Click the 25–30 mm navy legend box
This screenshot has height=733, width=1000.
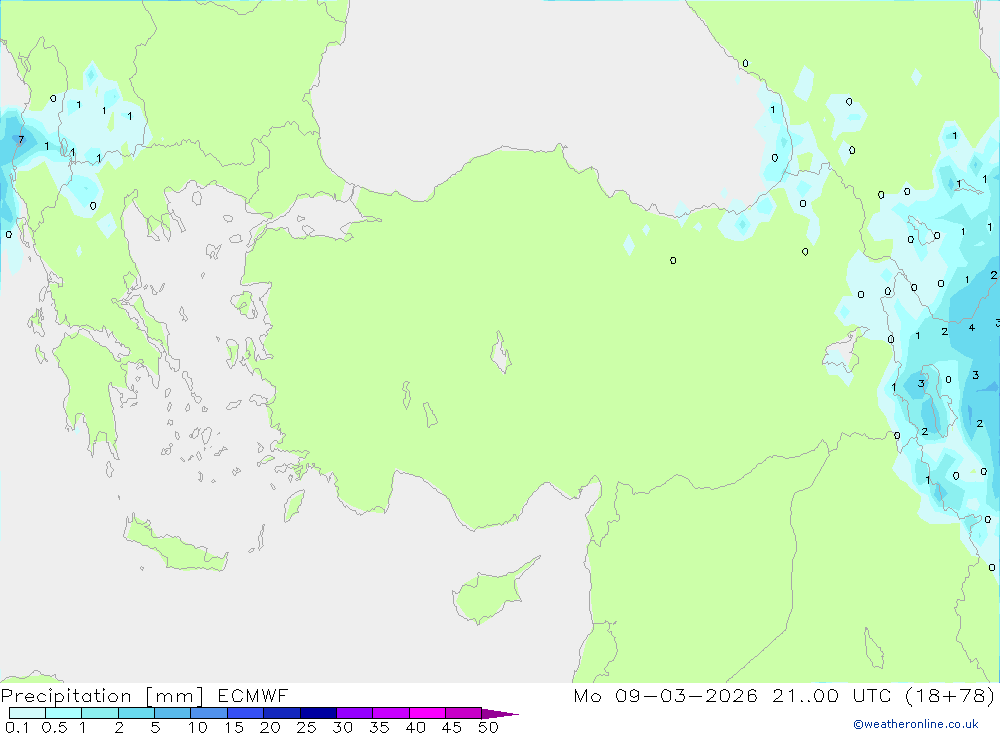pos(318,713)
